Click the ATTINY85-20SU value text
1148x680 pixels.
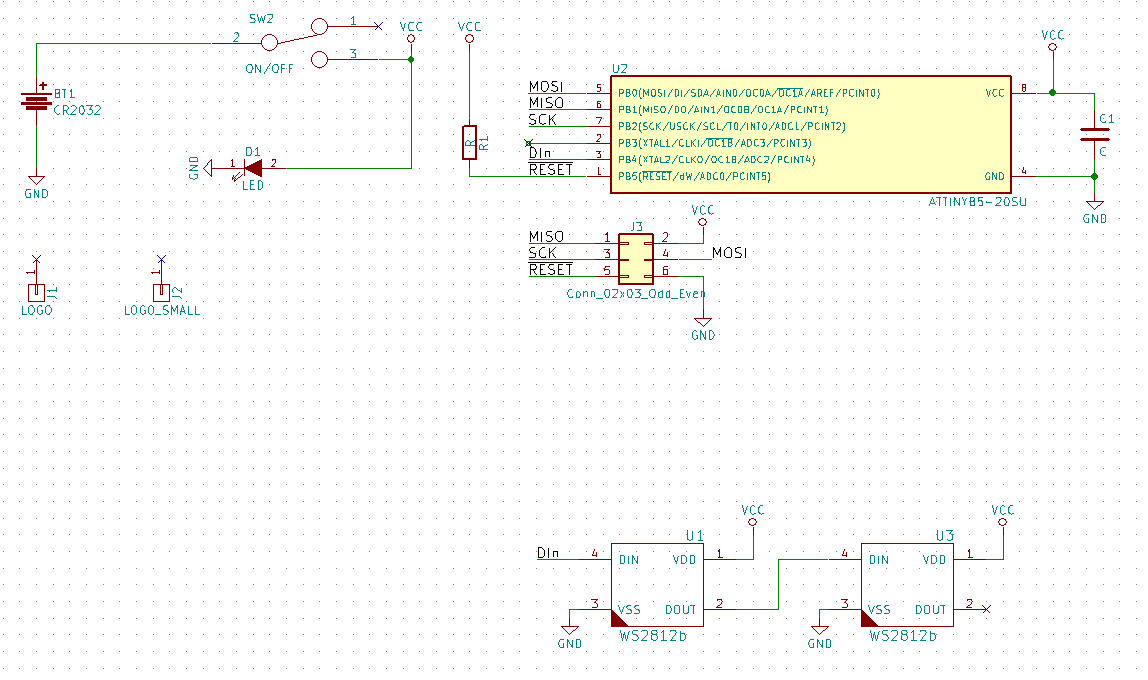(x=977, y=202)
